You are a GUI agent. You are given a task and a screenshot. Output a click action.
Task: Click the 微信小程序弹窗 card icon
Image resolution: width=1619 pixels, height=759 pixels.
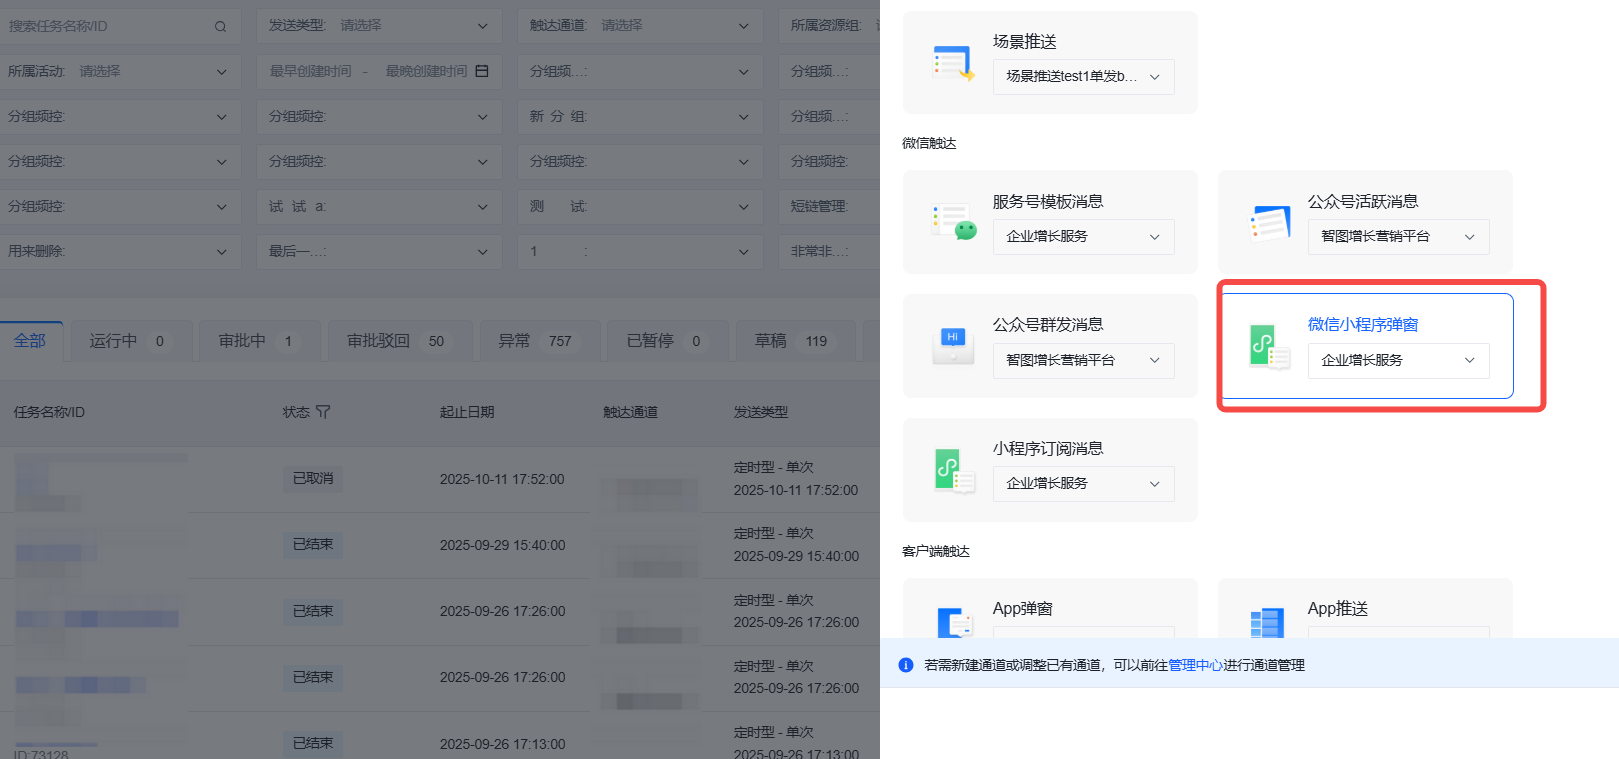[x=1269, y=346]
